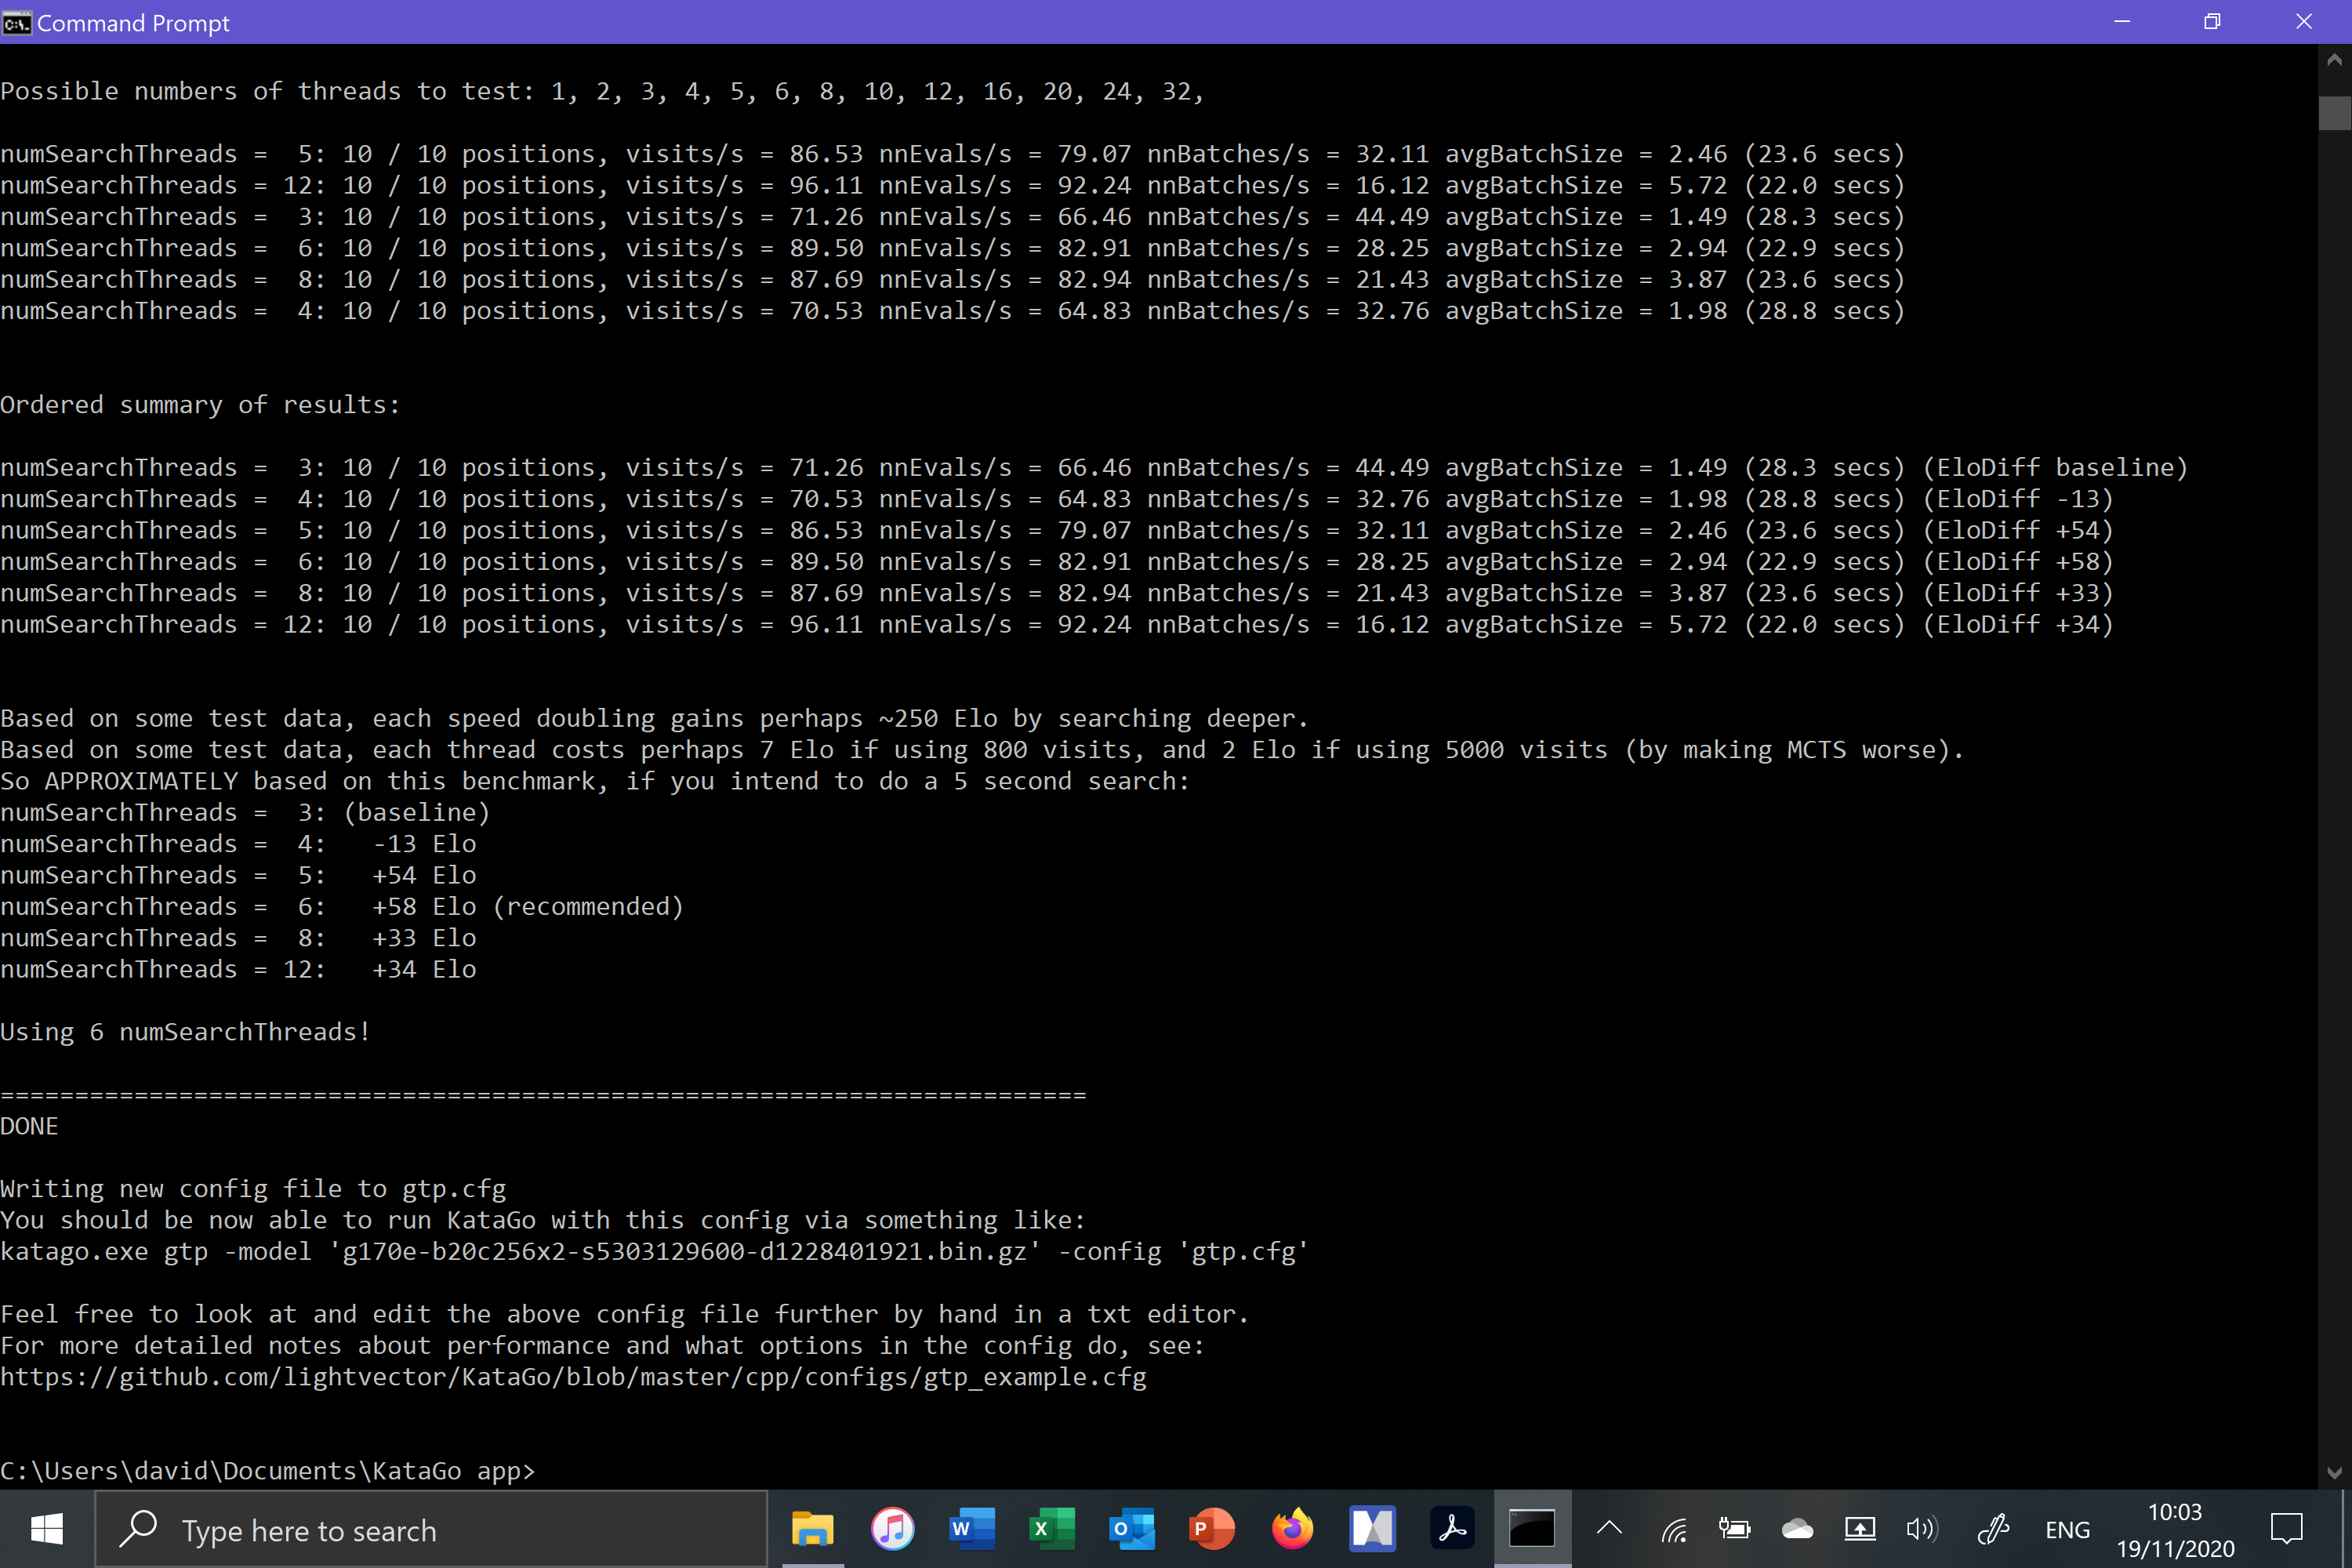Click the Type here to search box
Image resolution: width=2352 pixels, height=1568 pixels.
[x=430, y=1530]
